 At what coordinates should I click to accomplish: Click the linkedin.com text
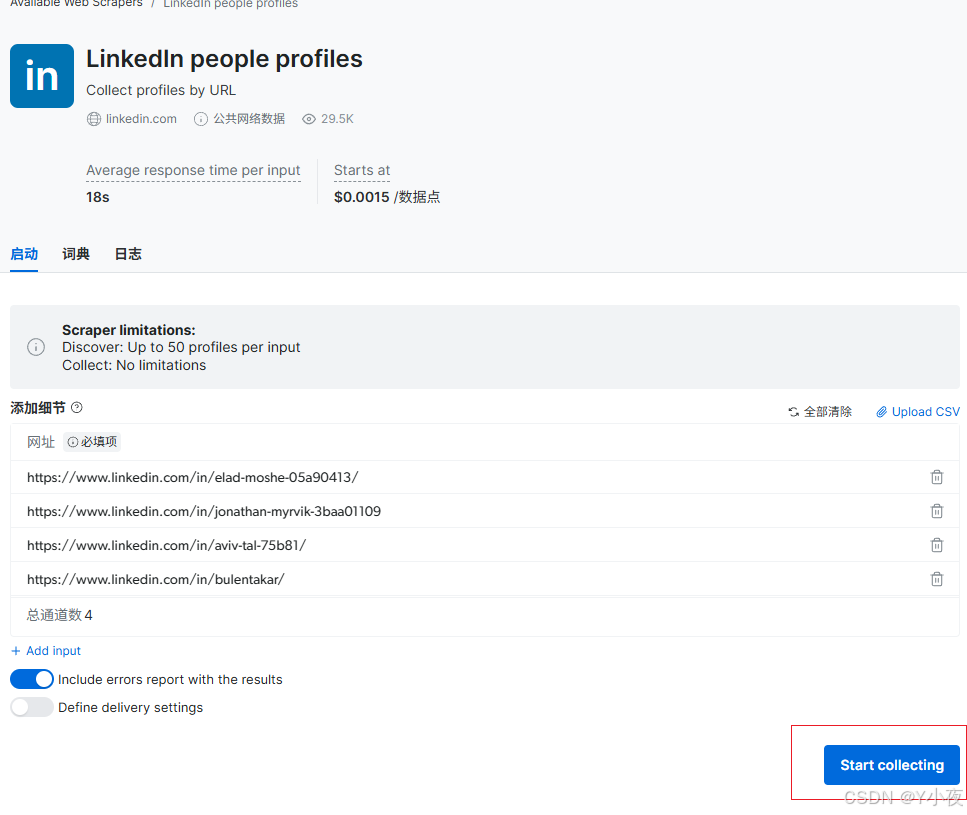coord(141,119)
